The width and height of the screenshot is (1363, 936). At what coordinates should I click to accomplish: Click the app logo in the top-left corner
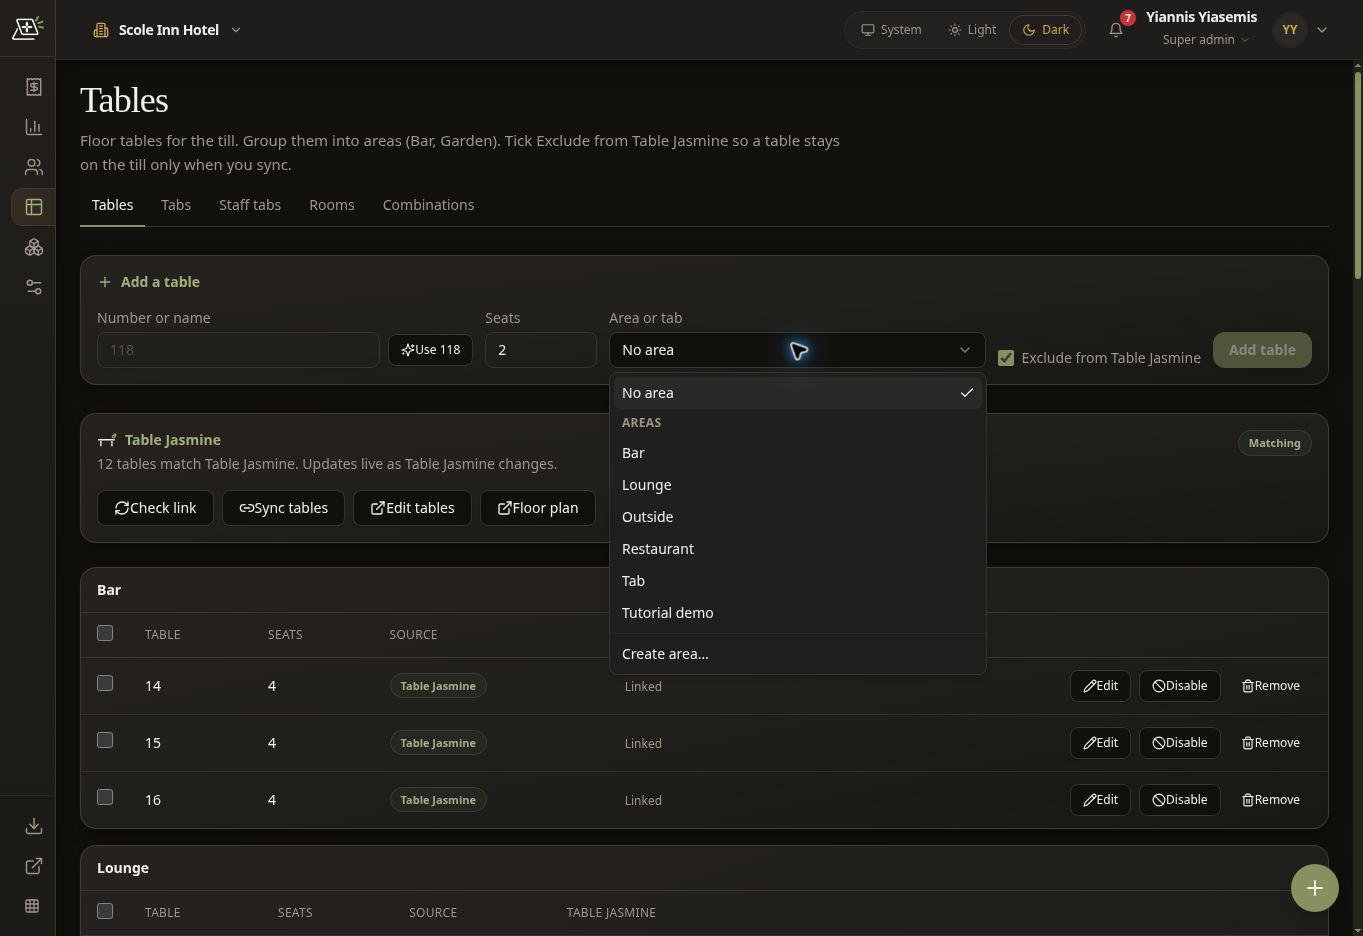click(27, 28)
